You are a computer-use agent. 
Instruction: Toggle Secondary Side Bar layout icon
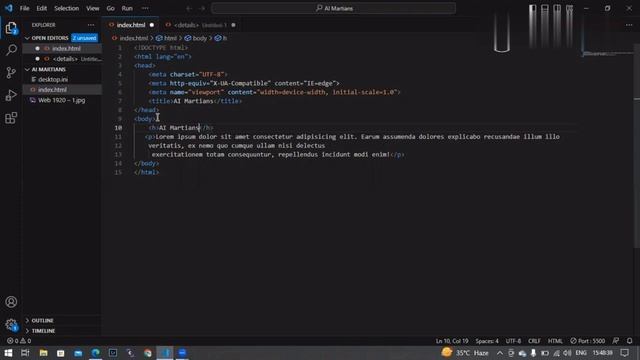point(557,8)
